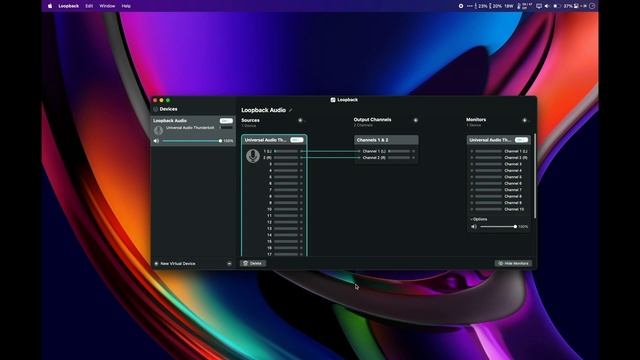Image resolution: width=640 pixels, height=360 pixels.
Task: Click input connector of monitor Channel 10
Action: (472, 209)
